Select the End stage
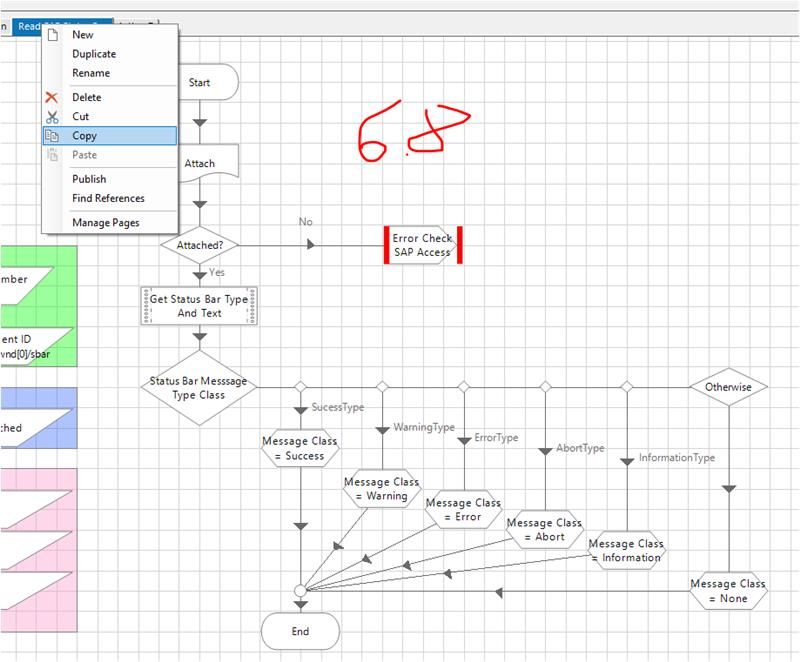Viewport: 800px width, 662px height. point(301,631)
